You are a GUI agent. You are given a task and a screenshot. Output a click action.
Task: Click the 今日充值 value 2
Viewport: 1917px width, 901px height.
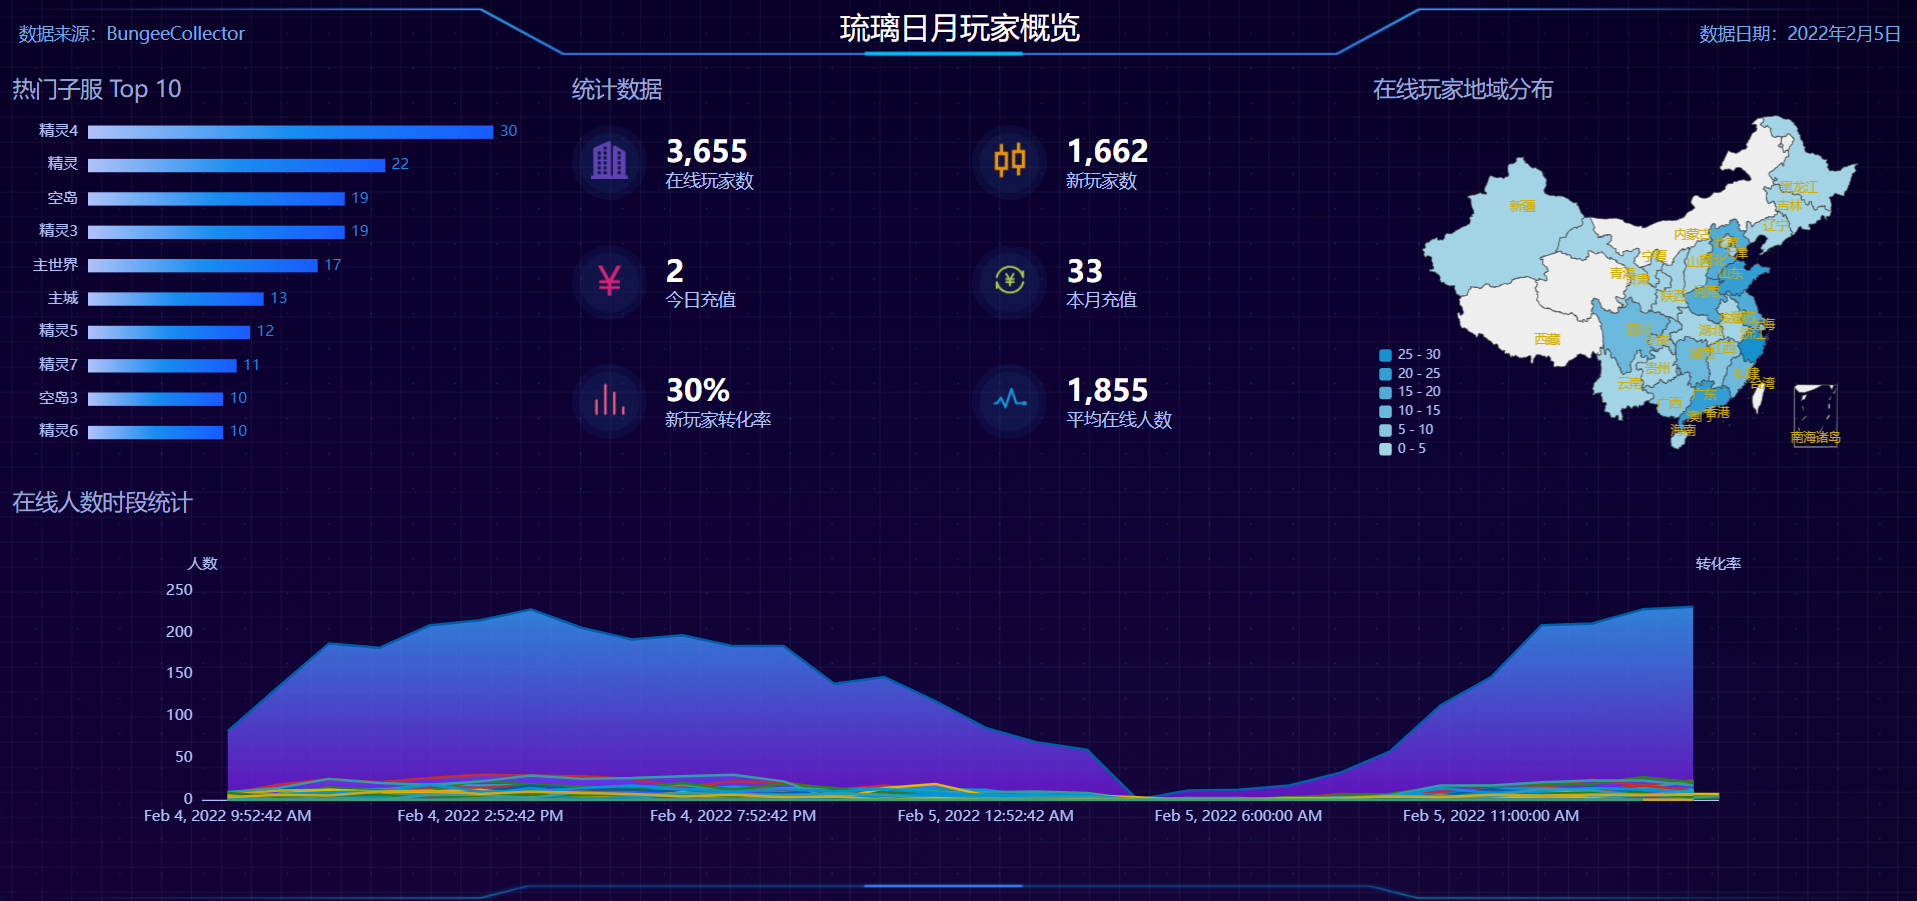pyautogui.click(x=675, y=271)
